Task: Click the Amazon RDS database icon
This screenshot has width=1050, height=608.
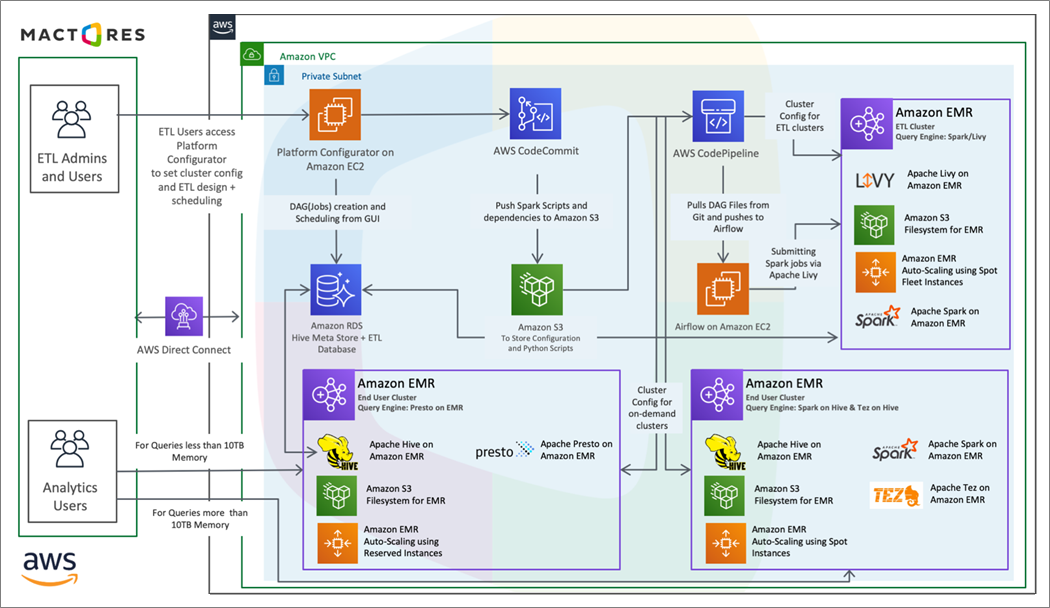Action: pos(335,289)
